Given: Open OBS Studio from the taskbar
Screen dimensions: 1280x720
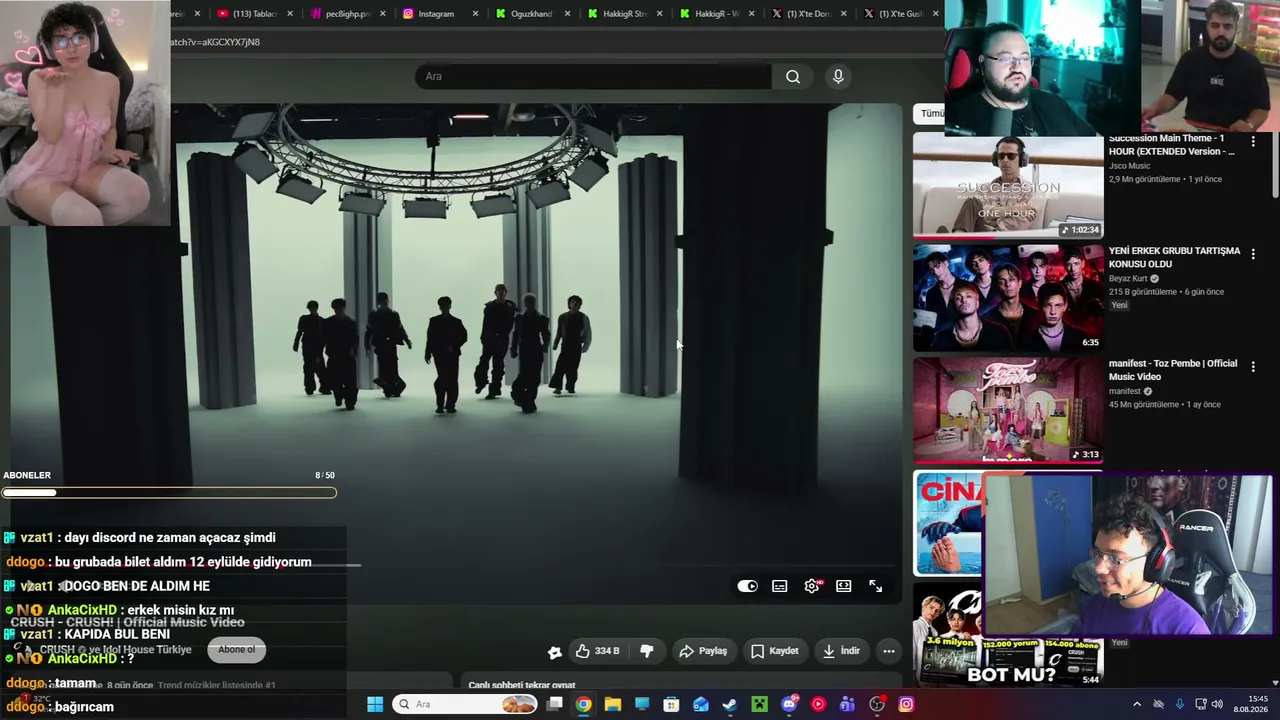Looking at the screenshot, I should pyautogui.click(x=877, y=705).
